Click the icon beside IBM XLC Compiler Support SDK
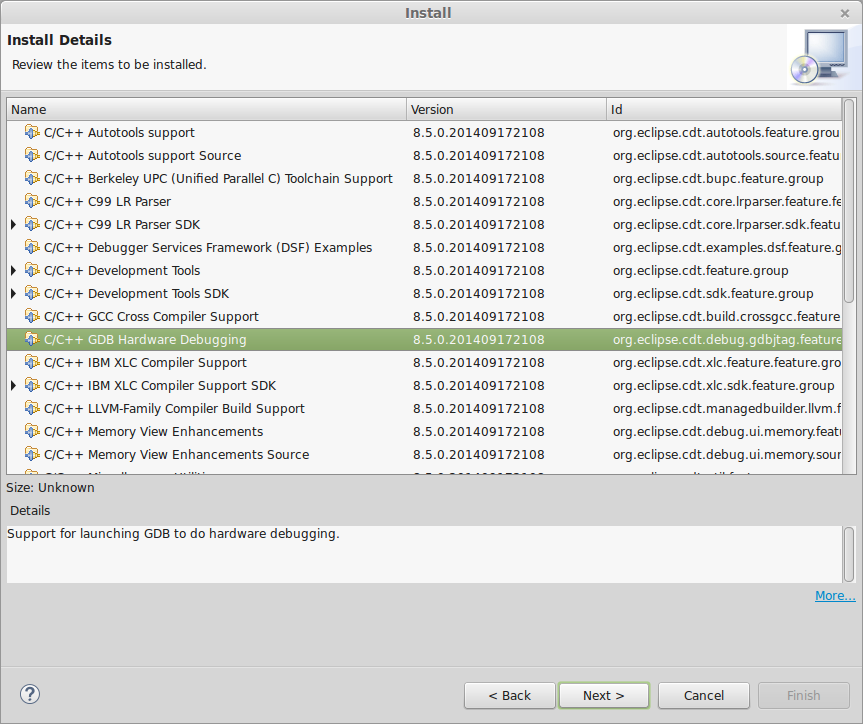Viewport: 863px width, 724px height. pos(32,385)
